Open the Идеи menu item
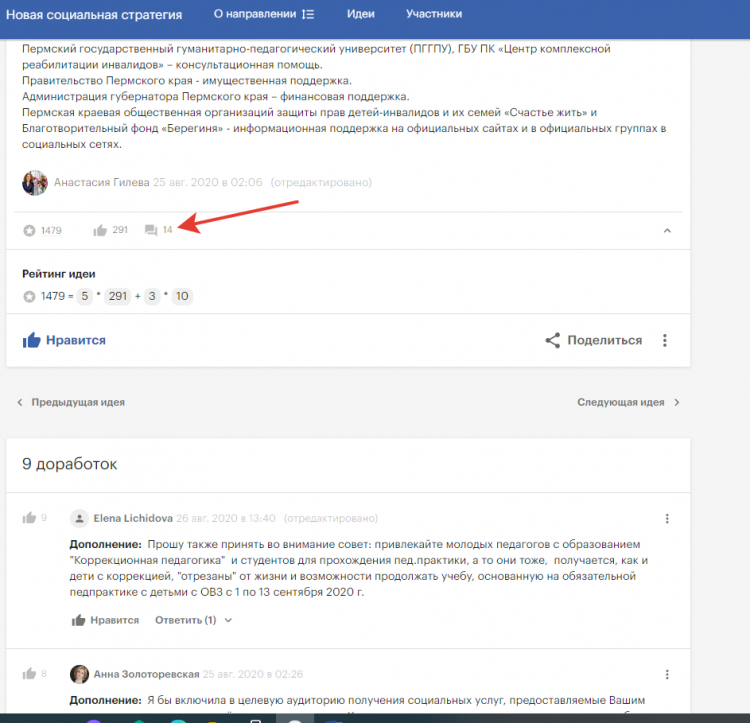 point(361,15)
